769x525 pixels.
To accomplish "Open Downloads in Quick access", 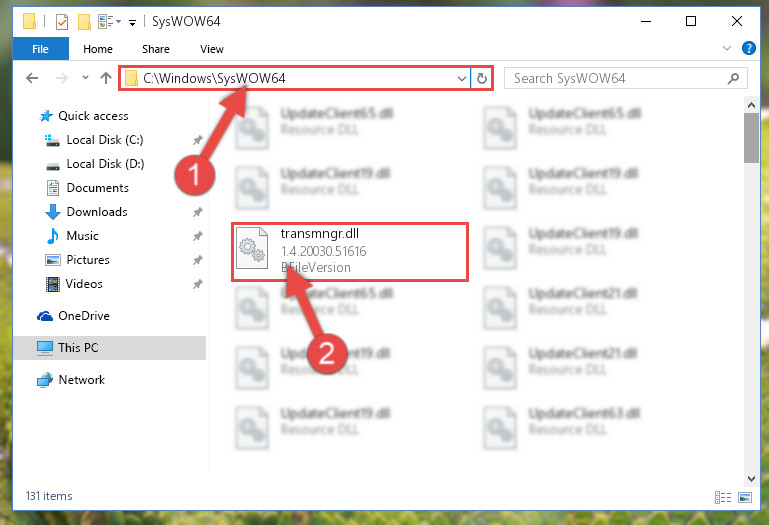I will pyautogui.click(x=97, y=212).
